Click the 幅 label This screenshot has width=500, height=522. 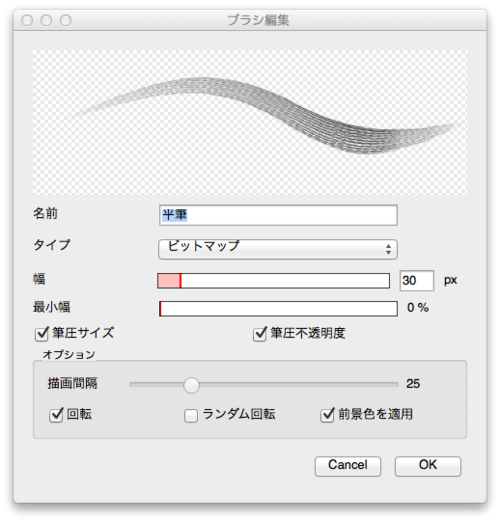[x=39, y=279]
